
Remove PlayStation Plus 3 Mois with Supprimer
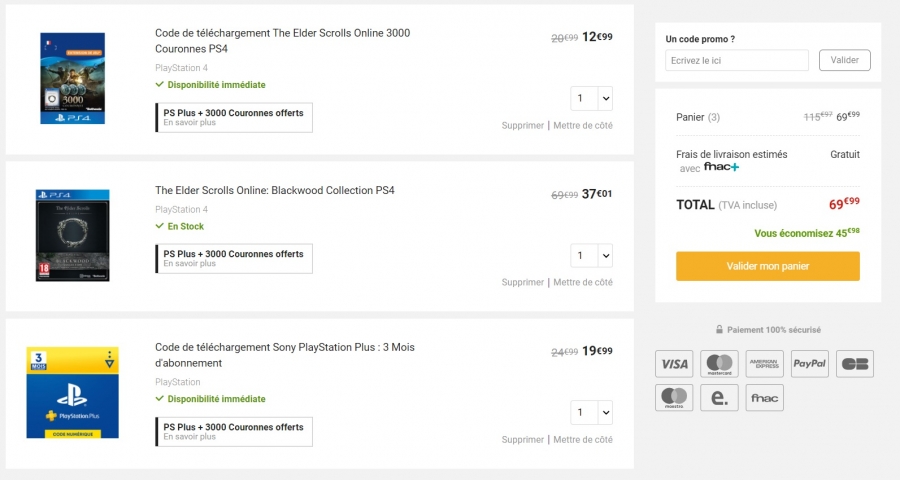(522, 439)
